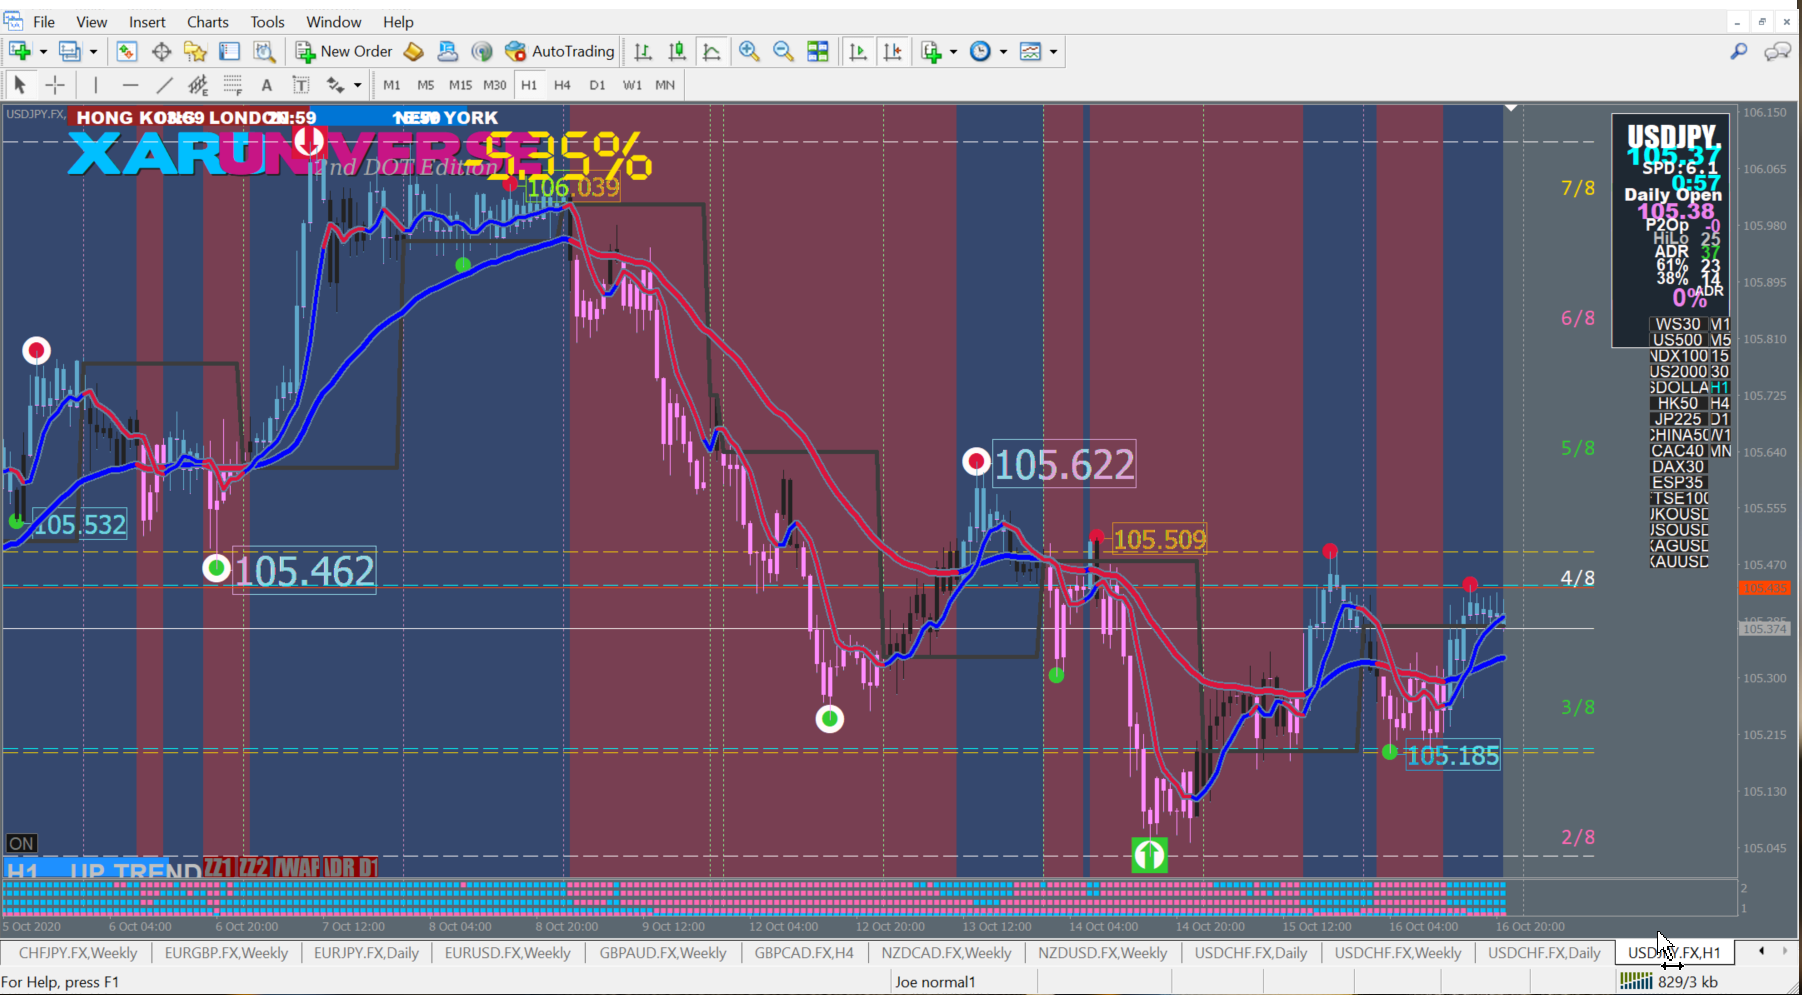Click the cloud hosting icon

pyautogui.click(x=447, y=51)
